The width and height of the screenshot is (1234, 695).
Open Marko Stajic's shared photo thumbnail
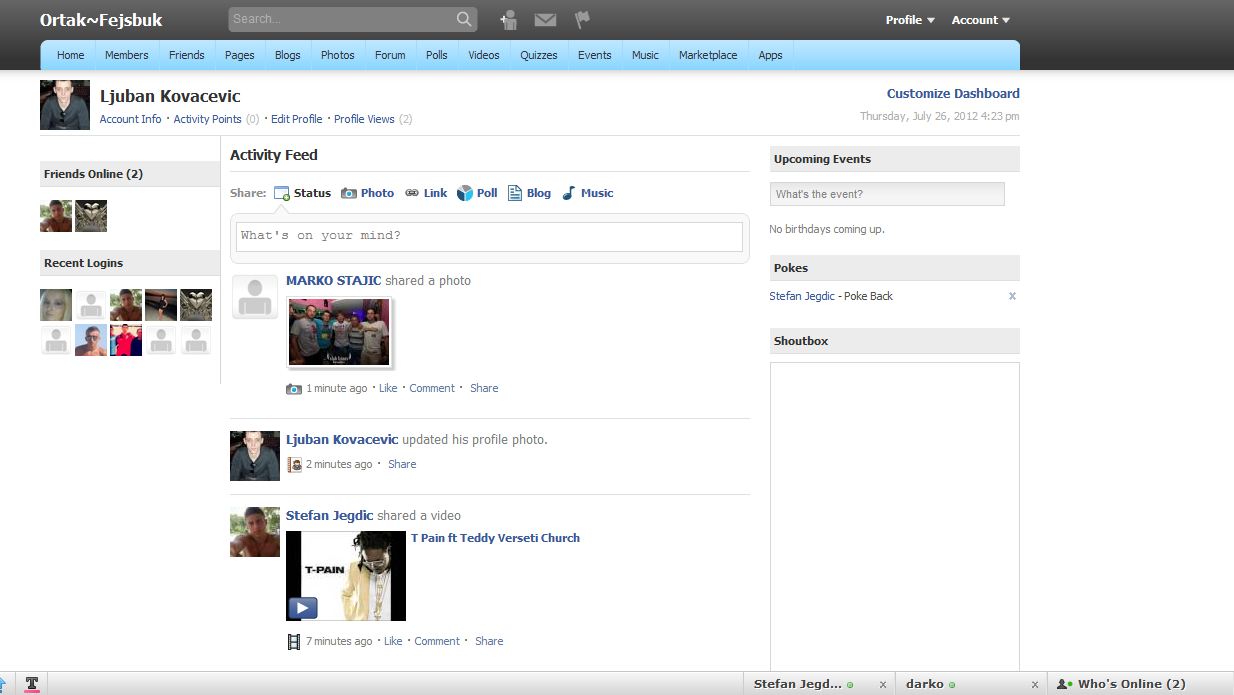(x=339, y=333)
